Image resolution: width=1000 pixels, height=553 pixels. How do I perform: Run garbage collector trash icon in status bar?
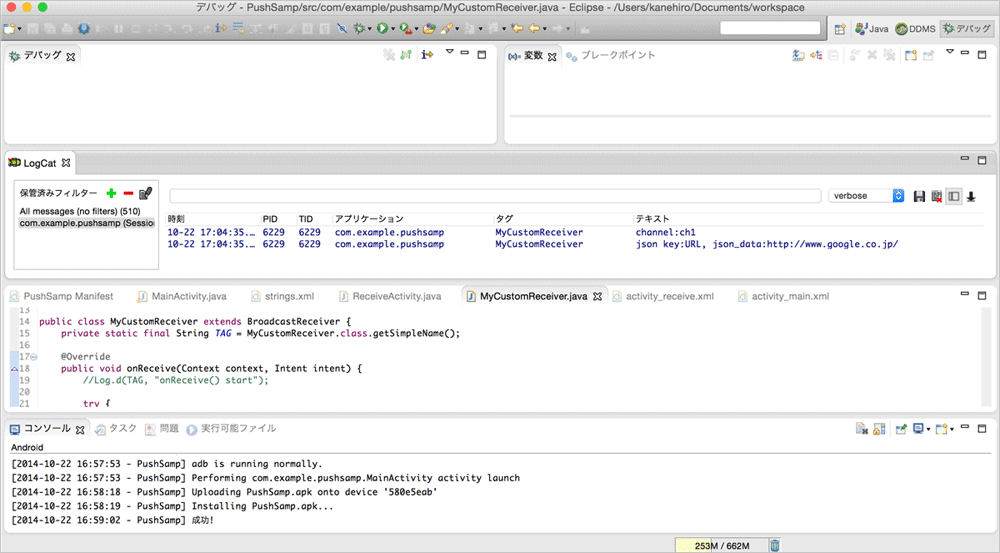click(774, 545)
